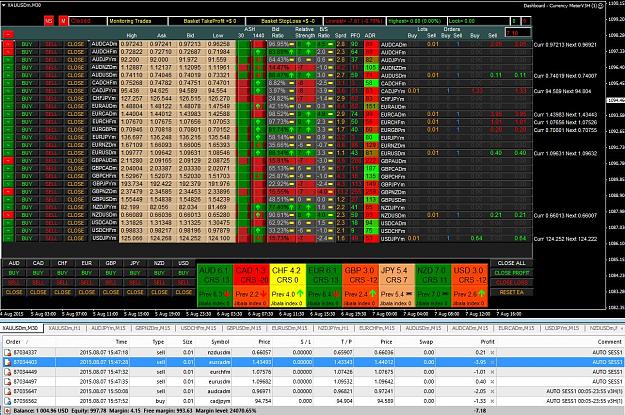The width and height of the screenshot is (625, 415).
Task: Click order 87035647 row icon
Action: click(x=8, y=391)
